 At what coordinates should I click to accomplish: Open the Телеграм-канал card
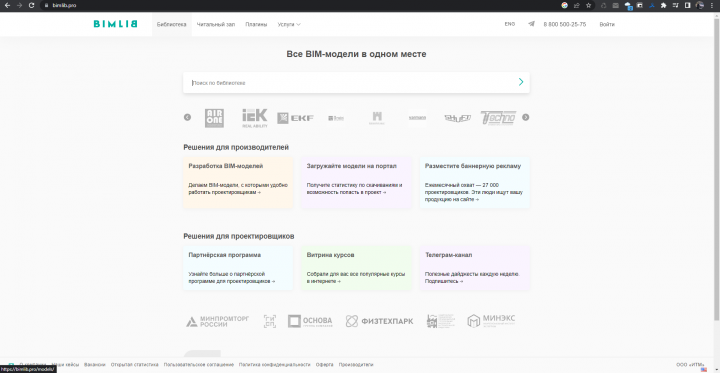tap(475, 268)
